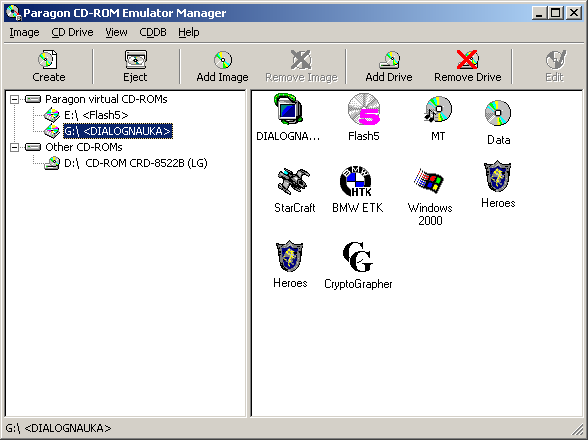Open the CDDB menu

click(153, 33)
